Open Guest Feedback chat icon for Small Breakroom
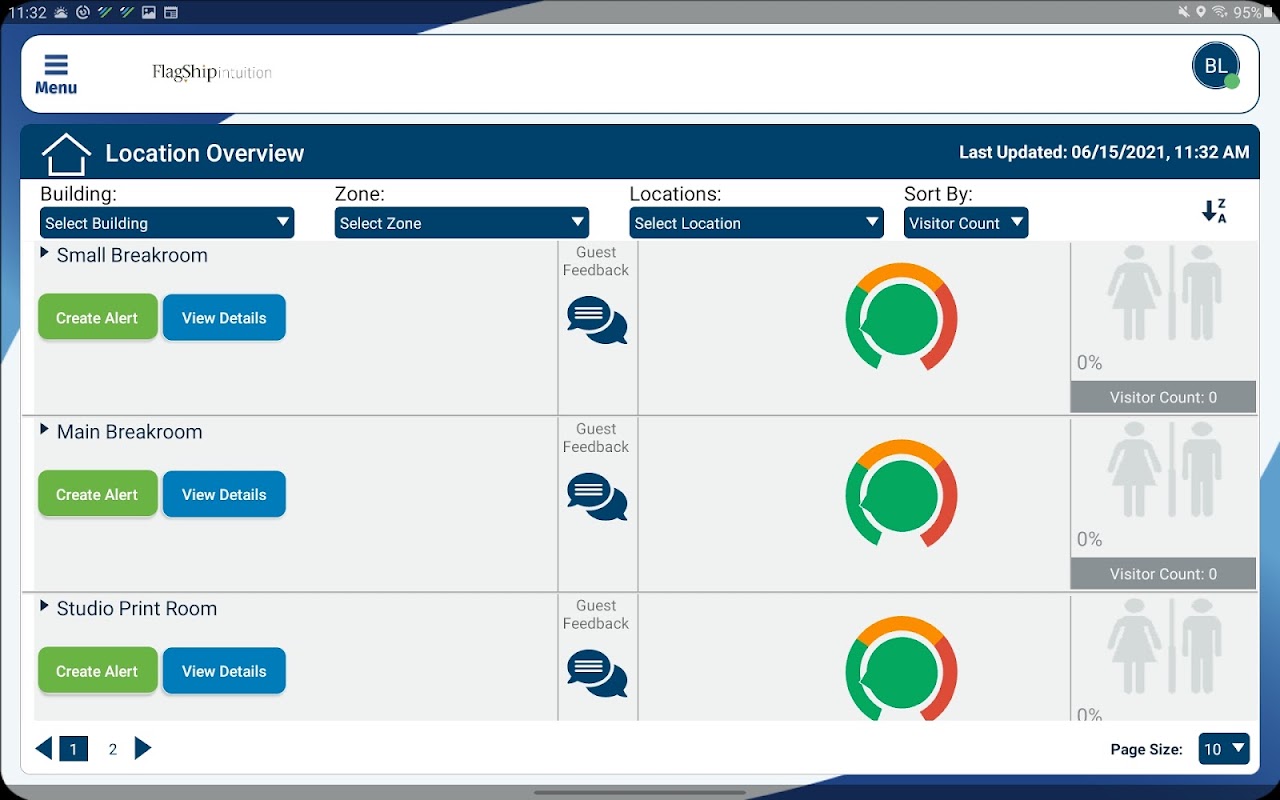1280x800 pixels. point(597,320)
